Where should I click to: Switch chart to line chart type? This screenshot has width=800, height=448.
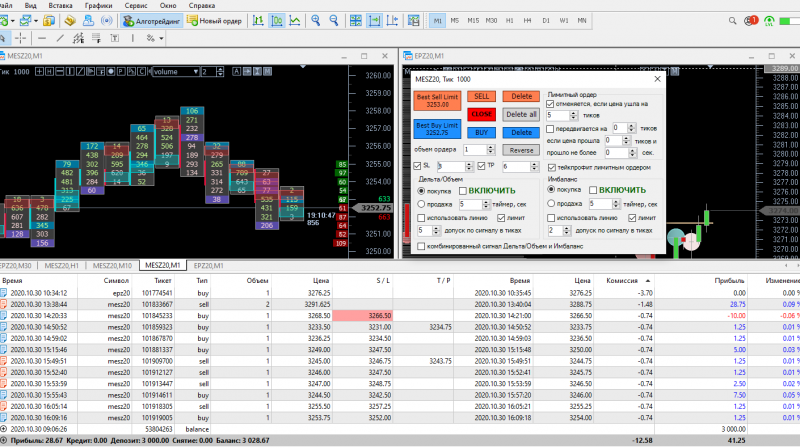pyautogui.click(x=295, y=21)
